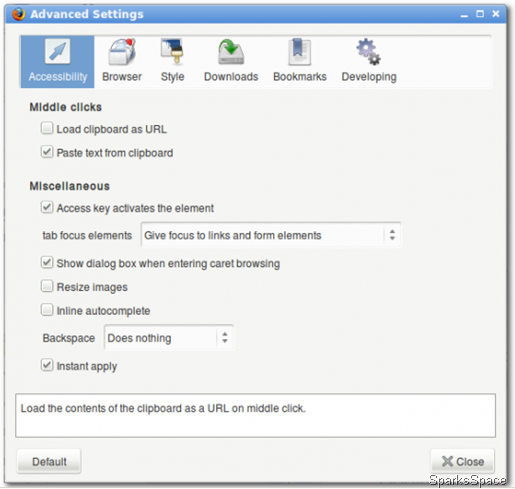The image size is (515, 489).
Task: Click the Firefox logo in title bar
Action: (19, 14)
